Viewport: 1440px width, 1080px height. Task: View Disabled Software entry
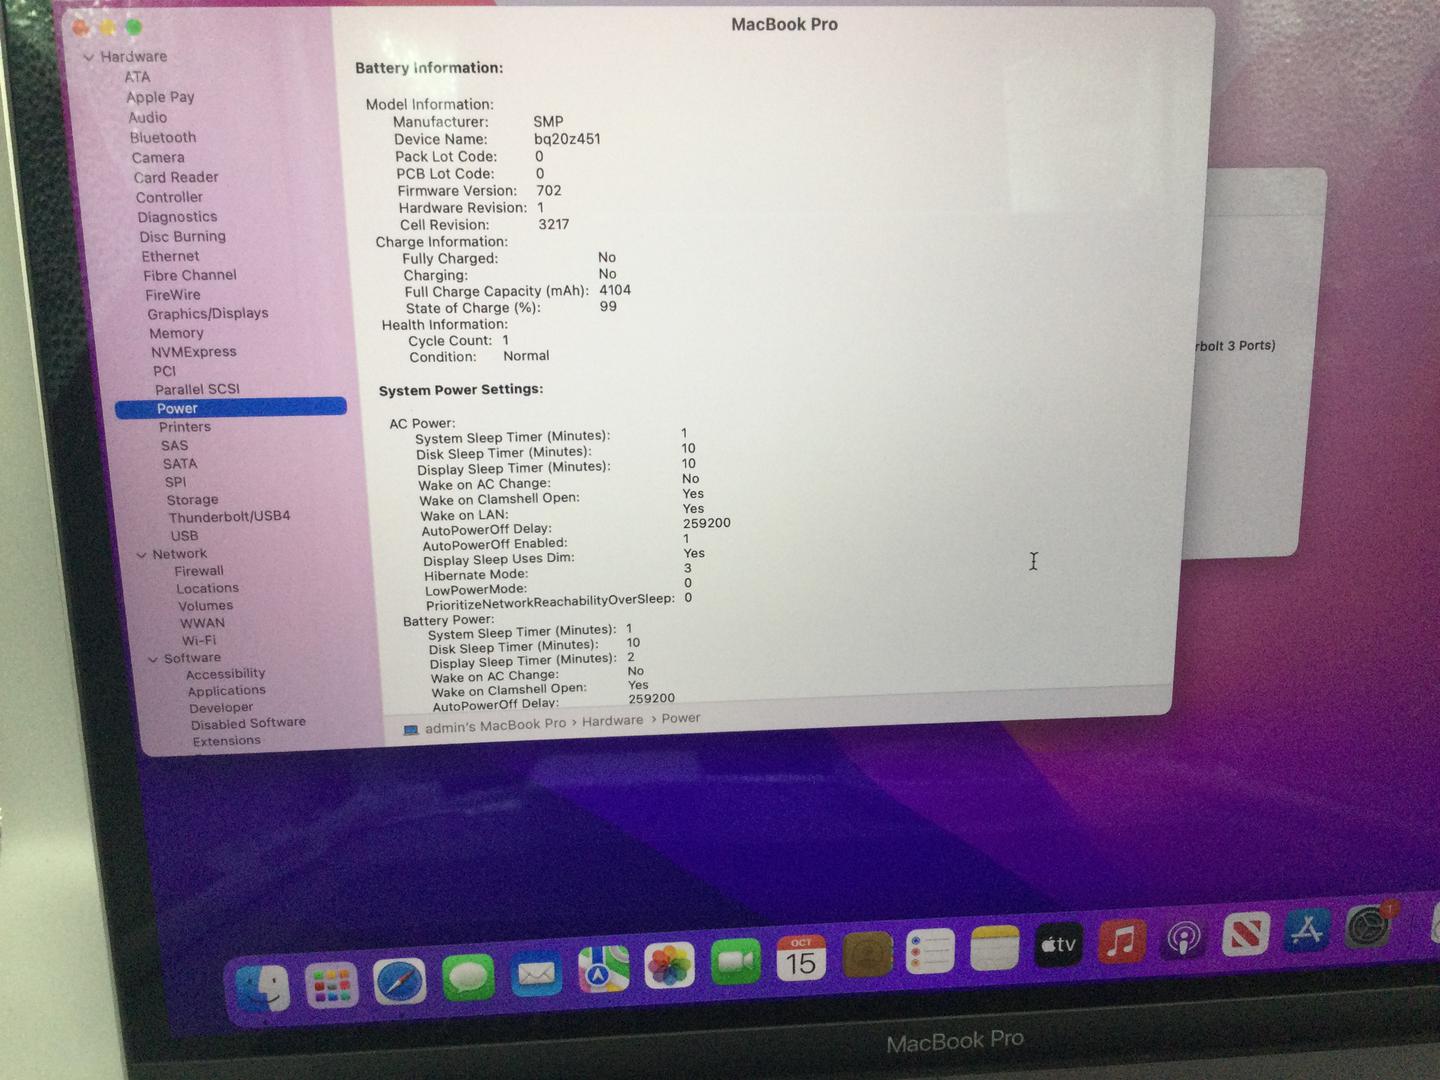248,724
